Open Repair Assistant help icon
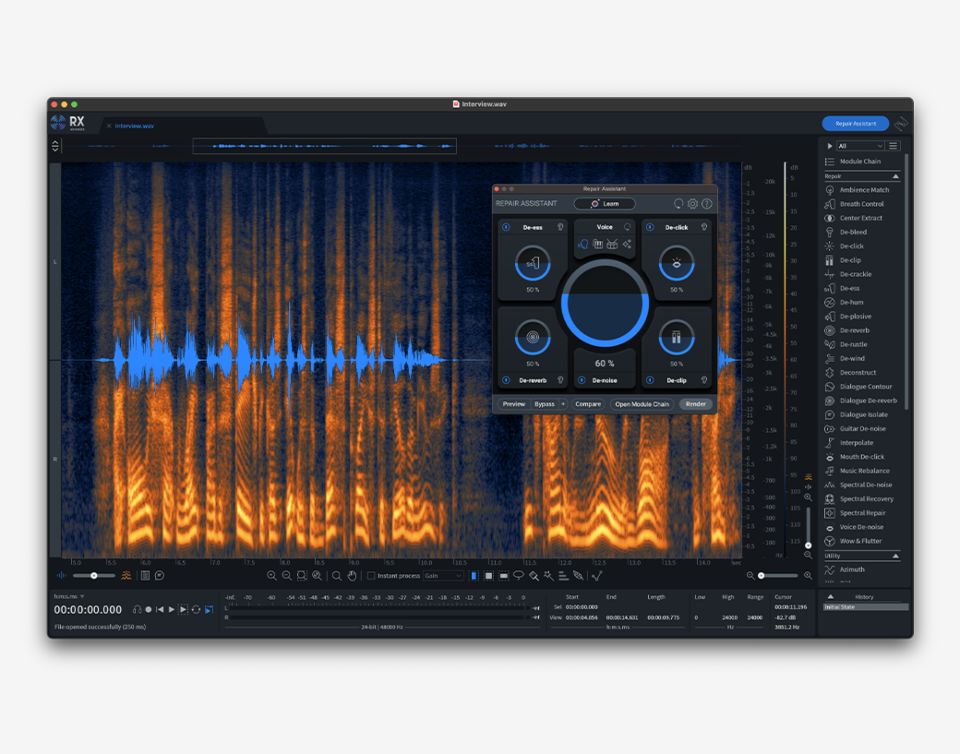 [706, 203]
